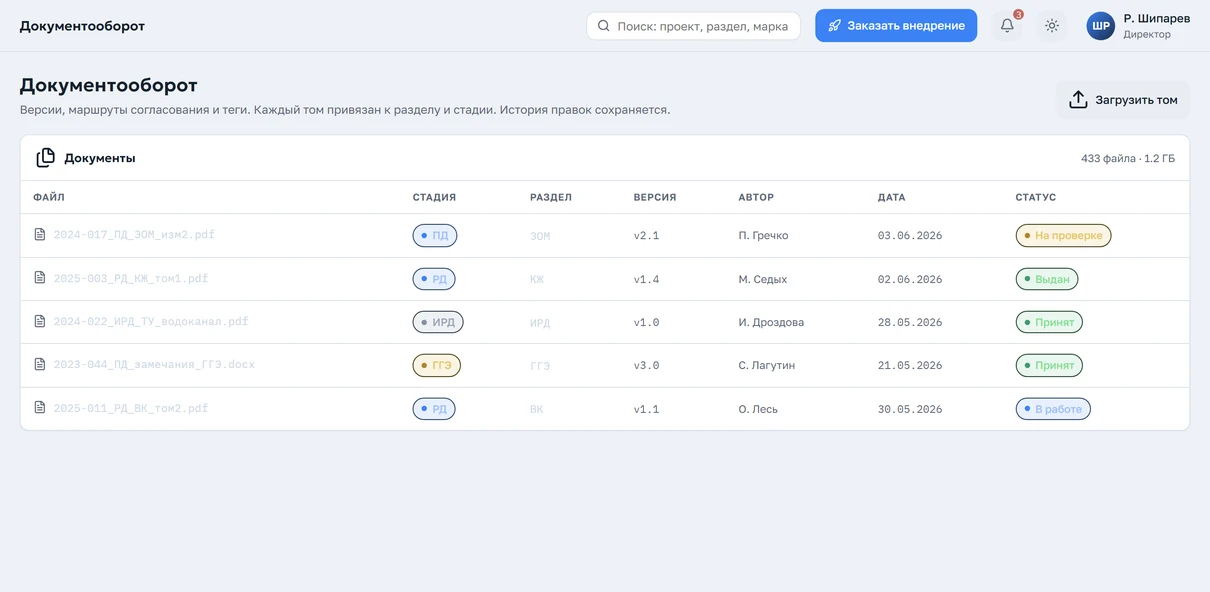Click the Документы panel stacked-pages icon
Image resolution: width=1210 pixels, height=592 pixels.
click(46, 158)
